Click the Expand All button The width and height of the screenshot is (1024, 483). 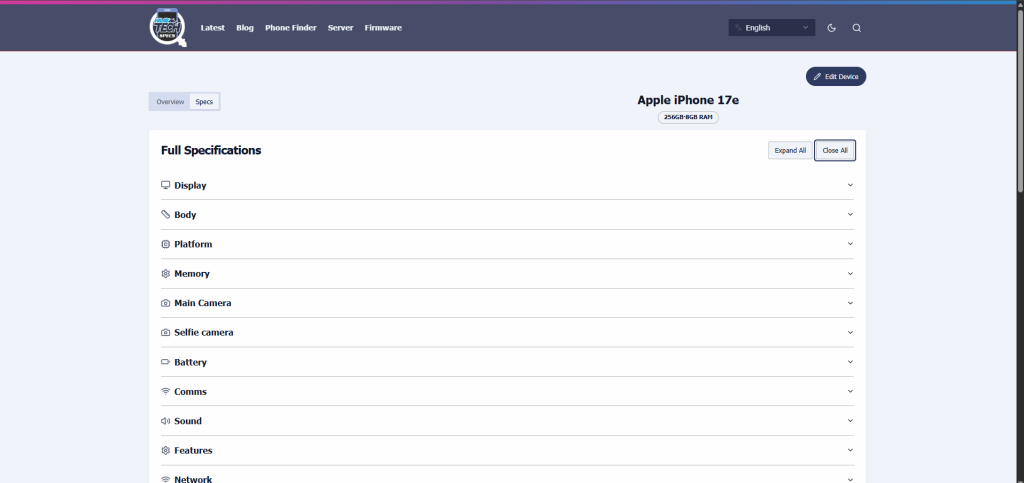click(790, 150)
